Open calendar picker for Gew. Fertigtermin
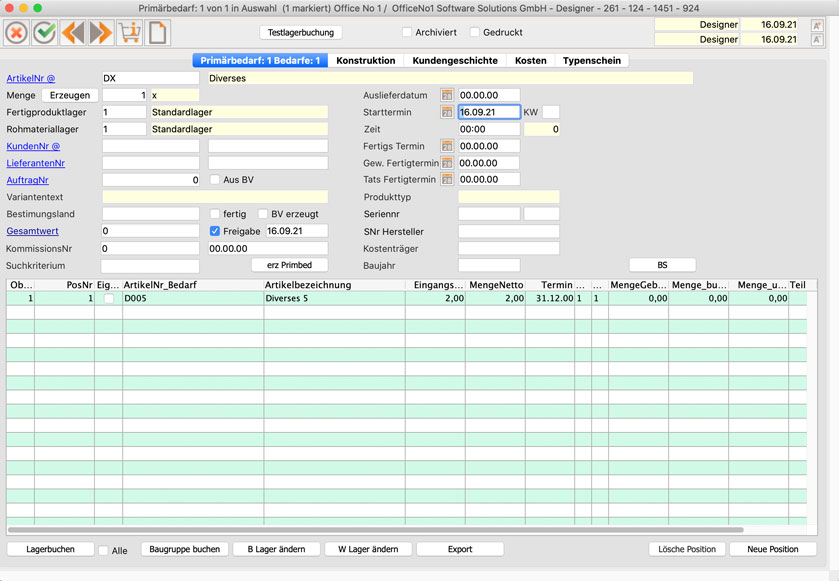The width and height of the screenshot is (839, 581). coord(447,163)
